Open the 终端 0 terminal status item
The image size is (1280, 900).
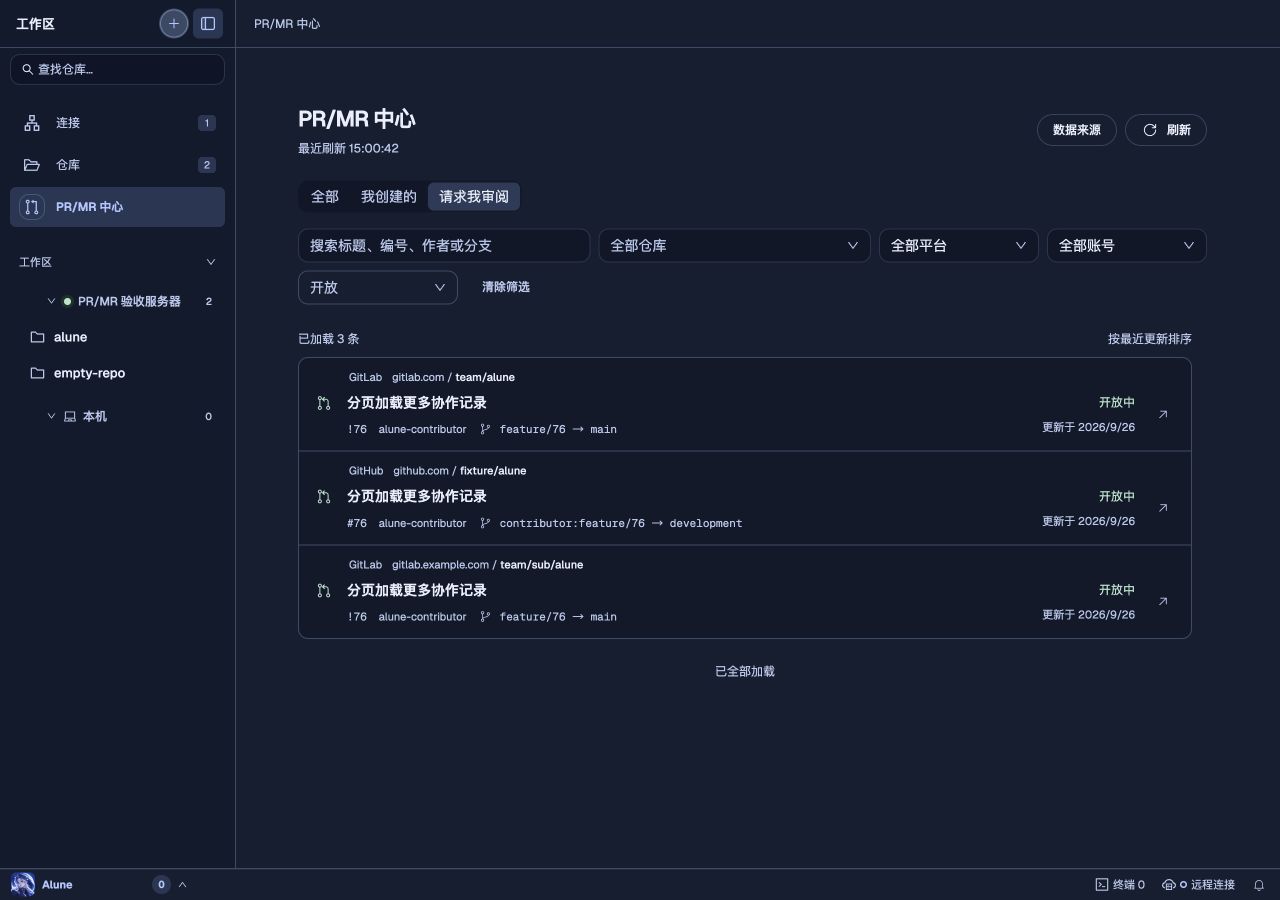tap(1120, 885)
